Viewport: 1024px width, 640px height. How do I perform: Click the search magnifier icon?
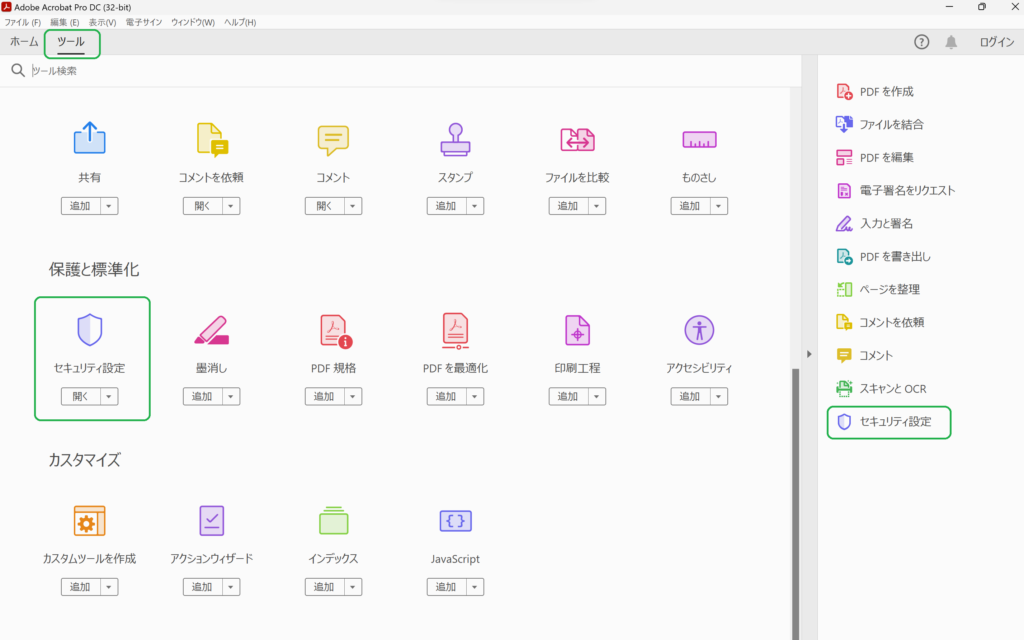(x=18, y=70)
